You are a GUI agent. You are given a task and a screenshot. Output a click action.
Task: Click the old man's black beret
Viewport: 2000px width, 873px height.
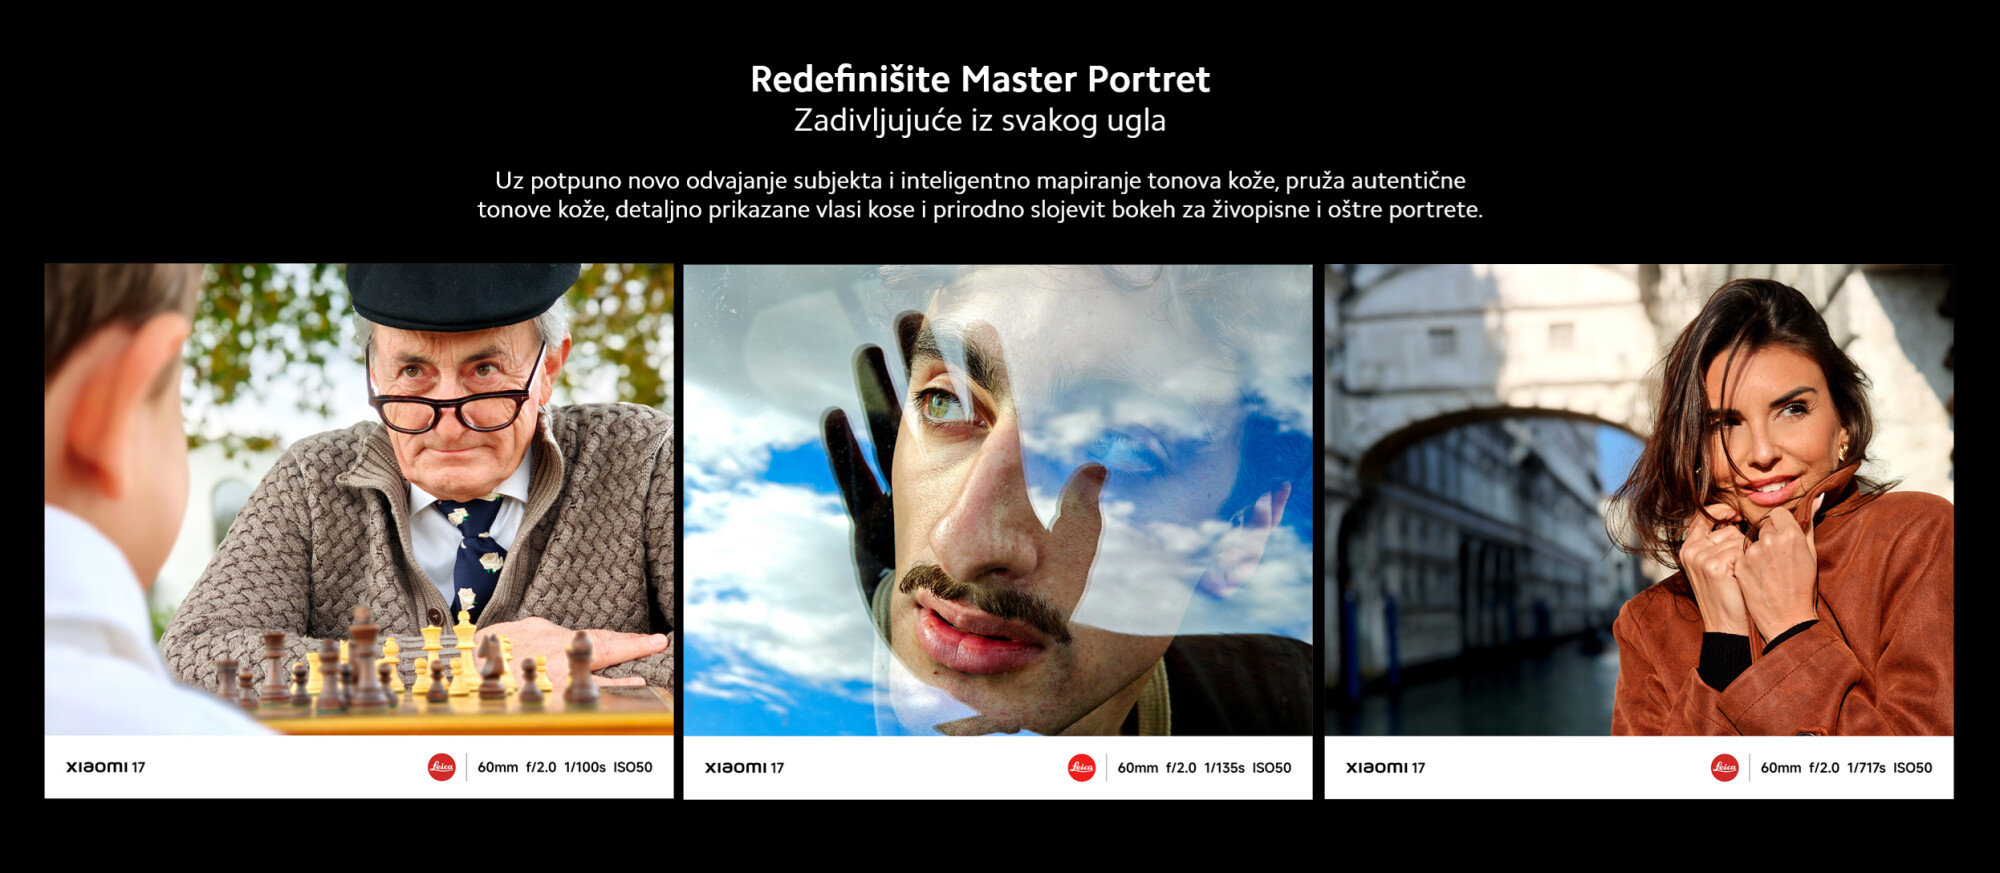(462, 294)
